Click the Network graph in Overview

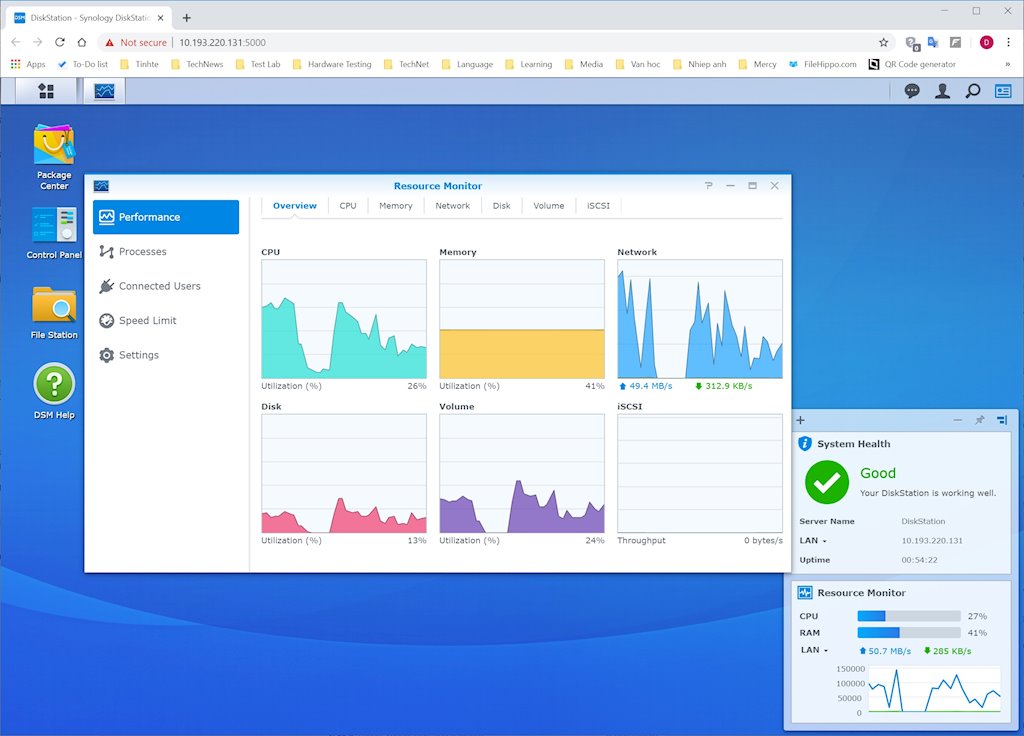[x=699, y=318]
